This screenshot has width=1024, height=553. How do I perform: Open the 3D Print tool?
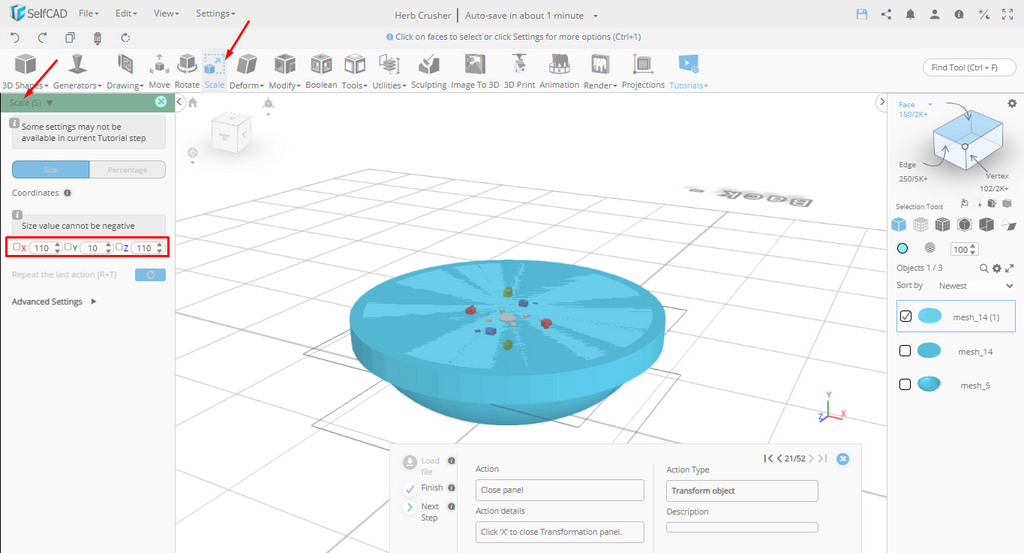[x=519, y=71]
